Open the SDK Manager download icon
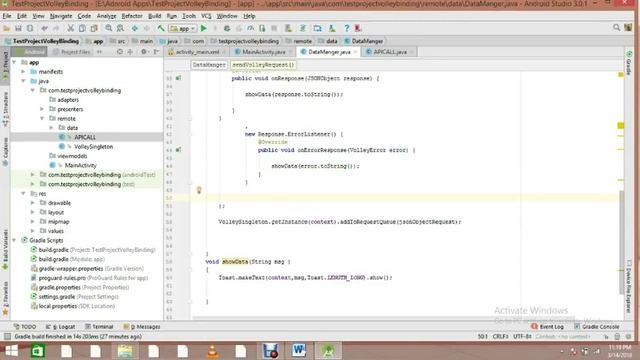 [332, 28]
